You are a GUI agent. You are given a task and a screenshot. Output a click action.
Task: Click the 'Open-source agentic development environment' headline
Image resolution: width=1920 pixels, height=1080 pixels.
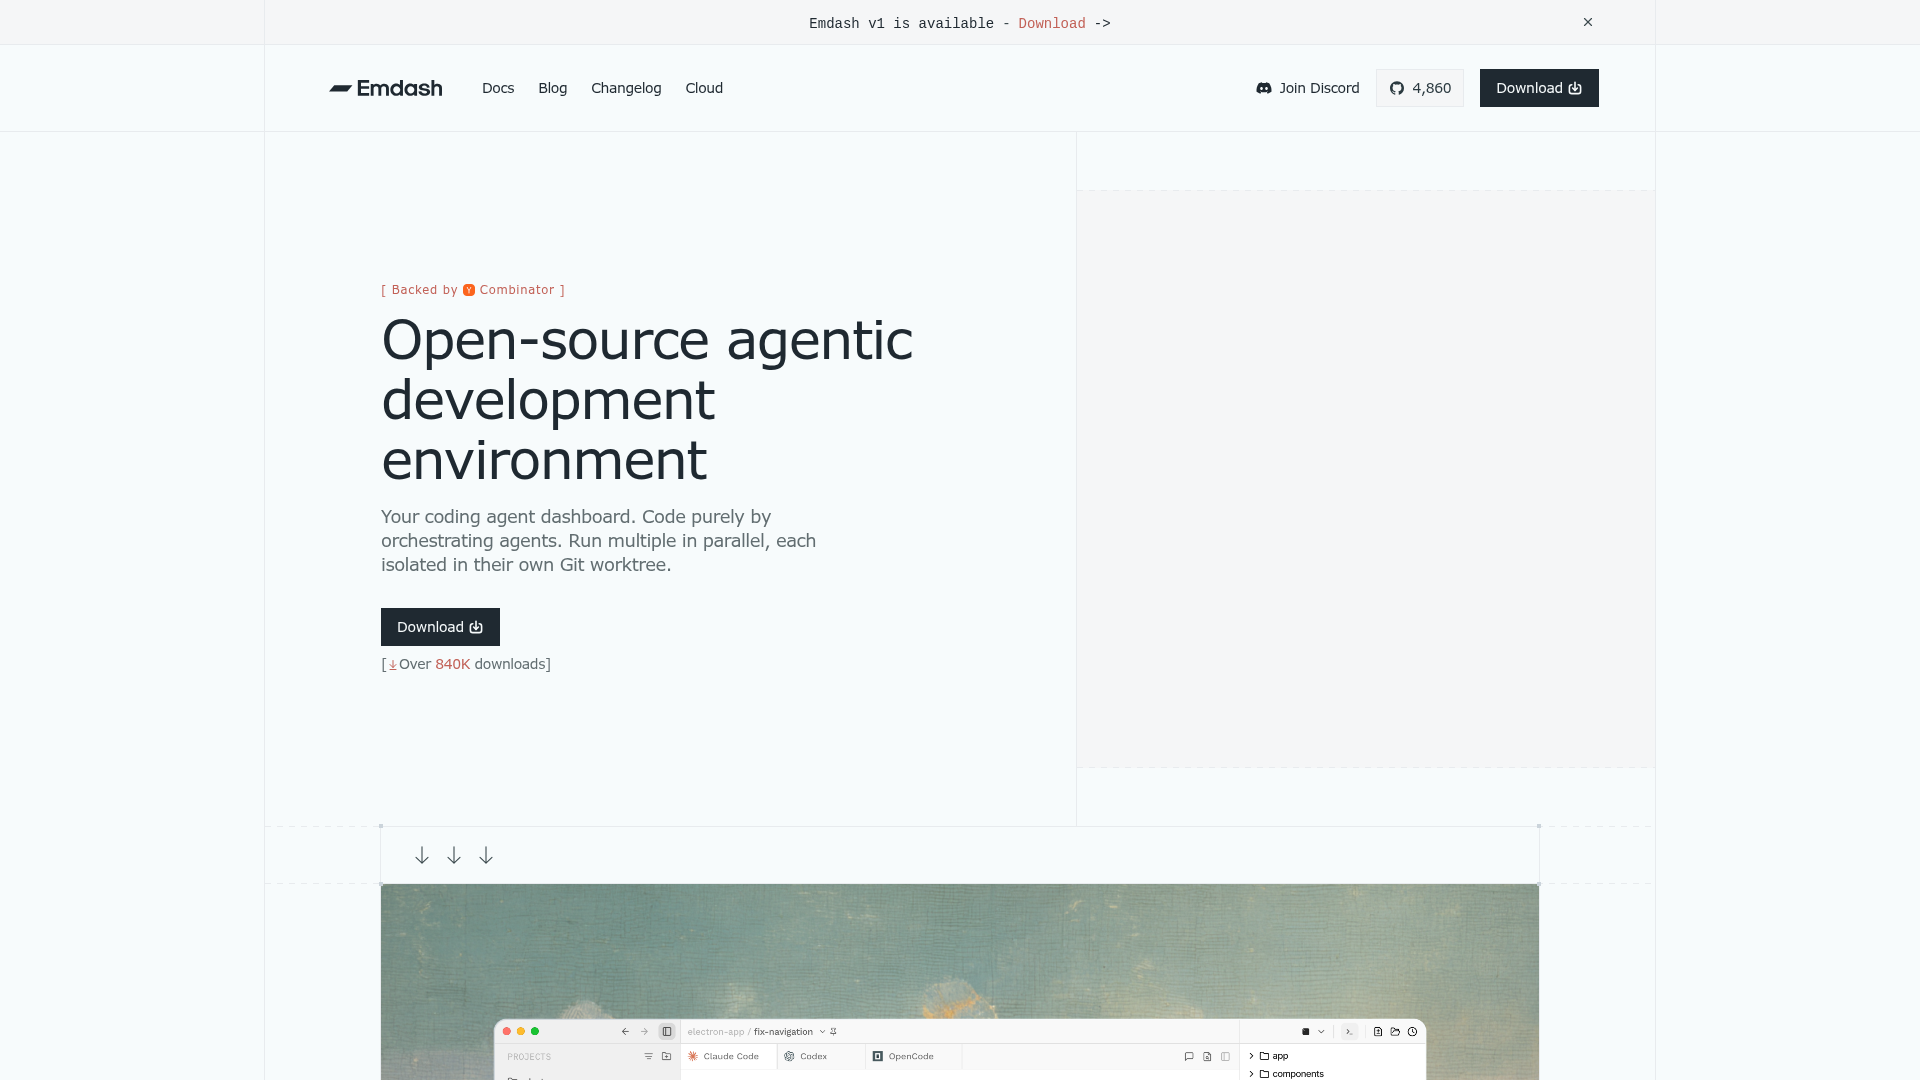pyautogui.click(x=647, y=400)
